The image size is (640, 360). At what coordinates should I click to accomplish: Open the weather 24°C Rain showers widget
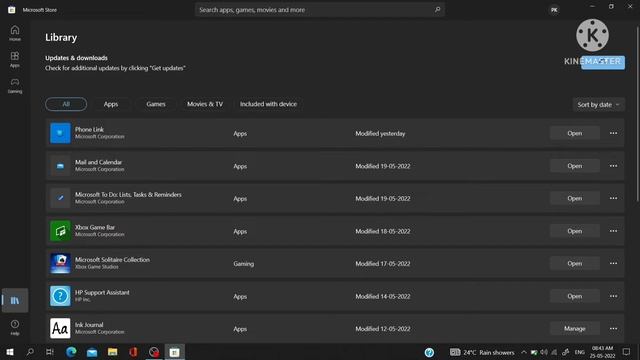click(x=482, y=352)
